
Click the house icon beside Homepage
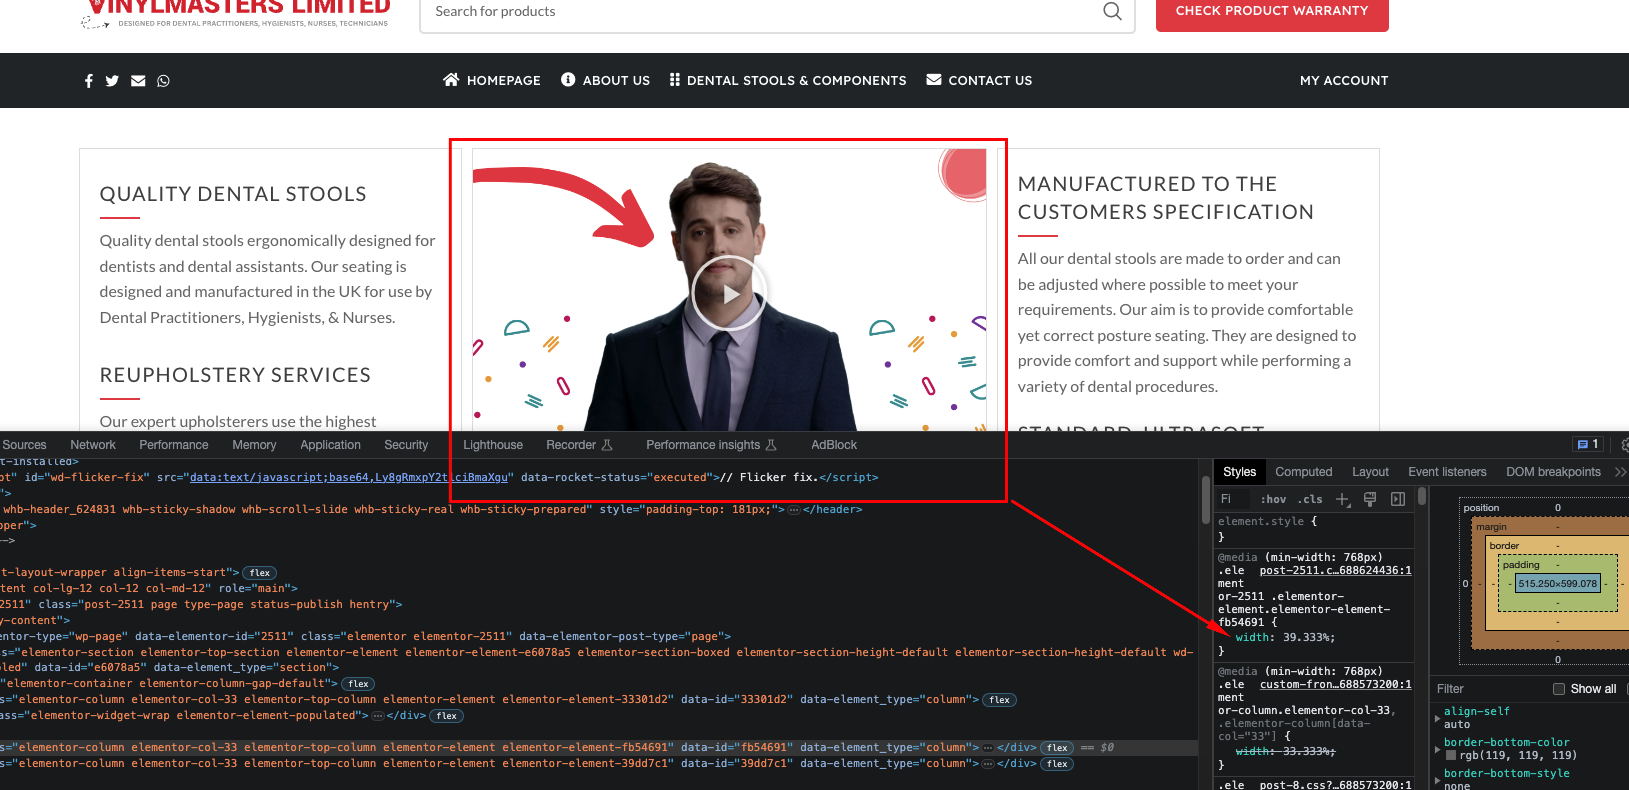point(451,79)
